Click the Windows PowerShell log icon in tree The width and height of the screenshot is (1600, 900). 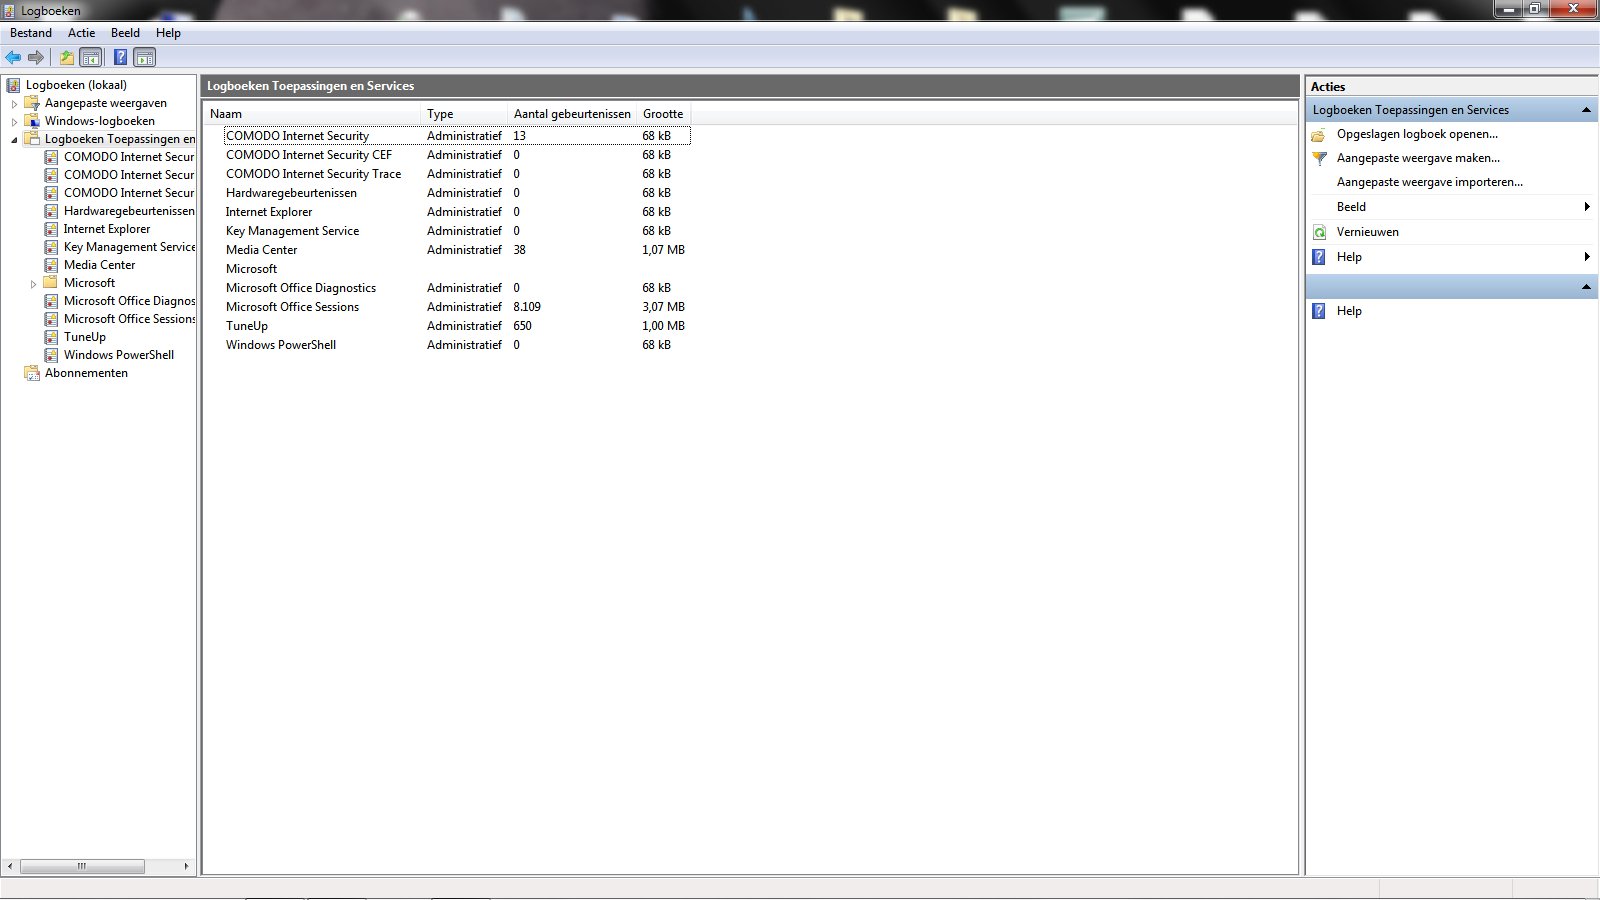(x=51, y=355)
